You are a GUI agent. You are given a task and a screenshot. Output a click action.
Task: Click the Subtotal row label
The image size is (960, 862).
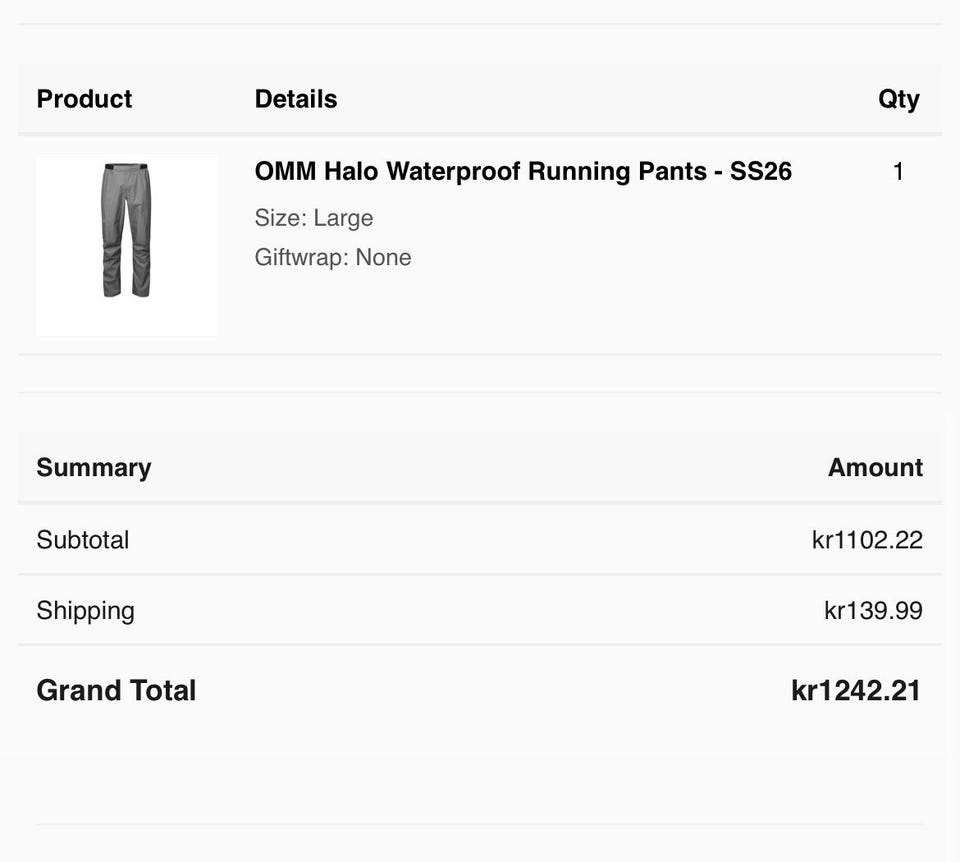pyautogui.click(x=83, y=539)
